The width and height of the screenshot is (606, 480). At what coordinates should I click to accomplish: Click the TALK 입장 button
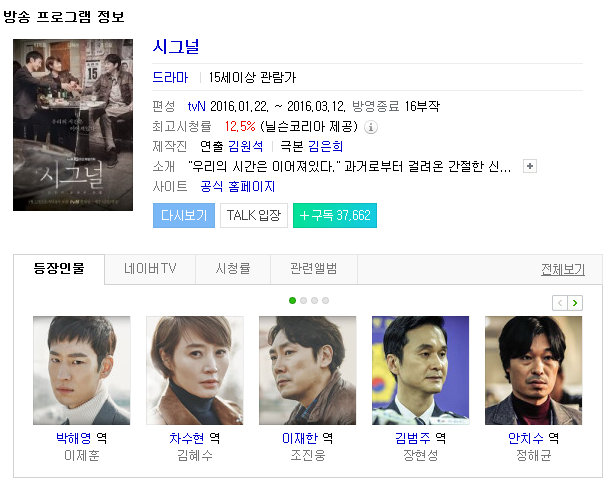click(x=254, y=215)
